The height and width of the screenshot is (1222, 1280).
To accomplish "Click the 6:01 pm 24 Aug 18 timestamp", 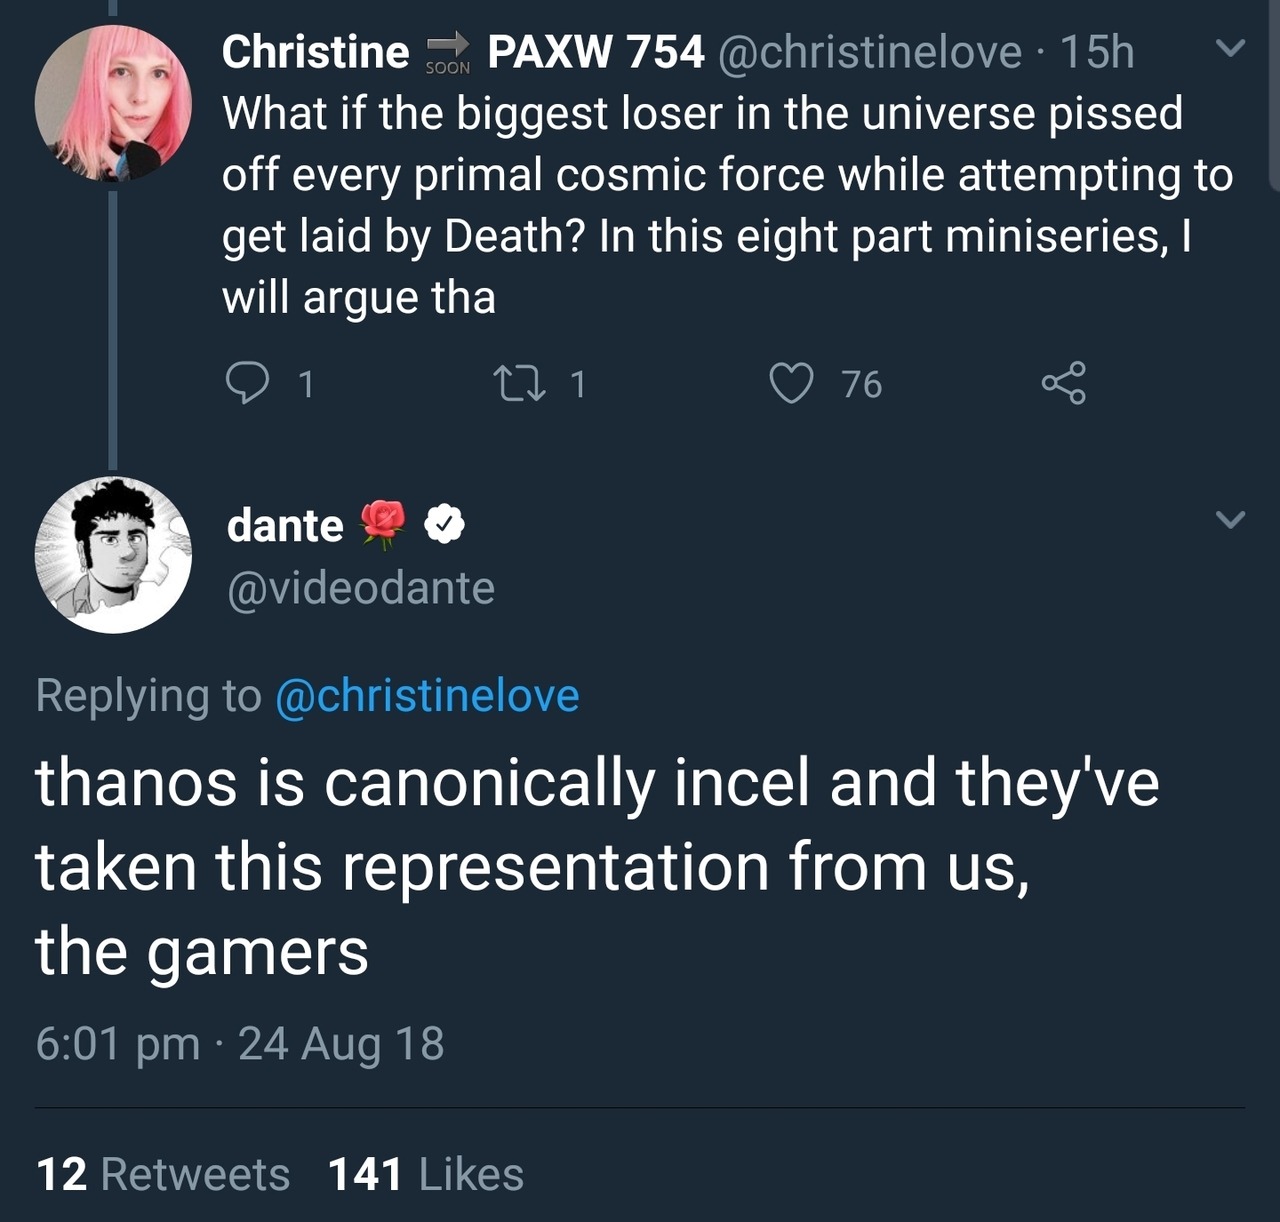I will coord(240,1044).
